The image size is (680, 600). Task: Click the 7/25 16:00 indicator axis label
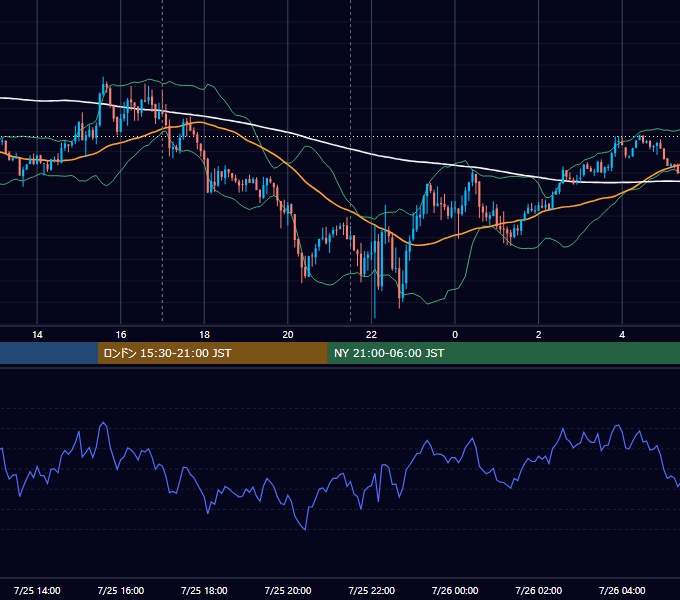coord(121,590)
